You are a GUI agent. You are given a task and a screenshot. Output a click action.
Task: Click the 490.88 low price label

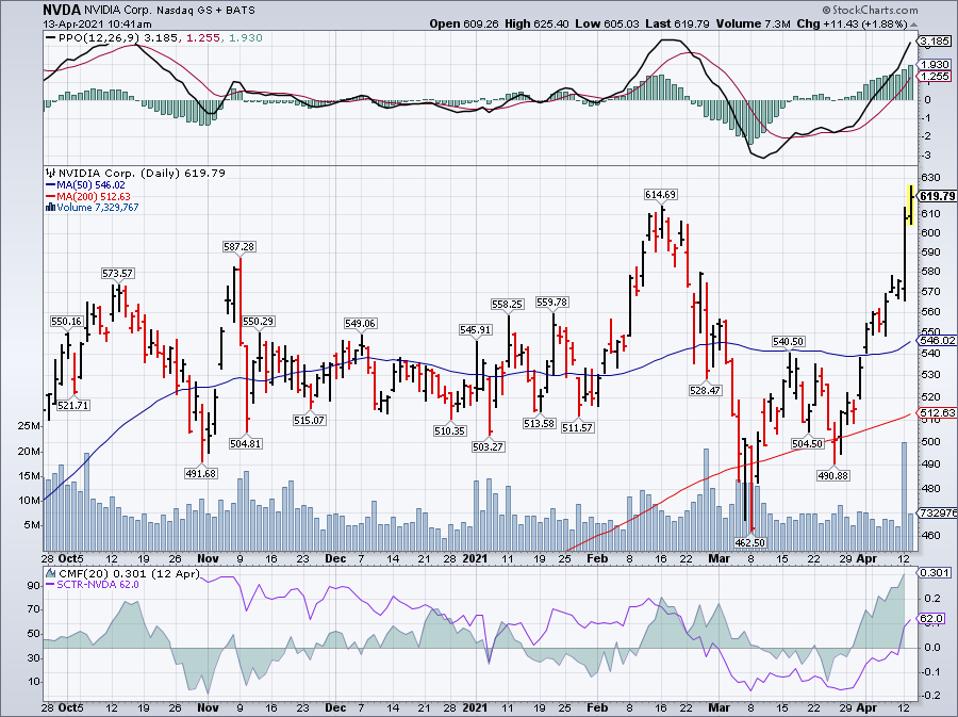pyautogui.click(x=833, y=475)
